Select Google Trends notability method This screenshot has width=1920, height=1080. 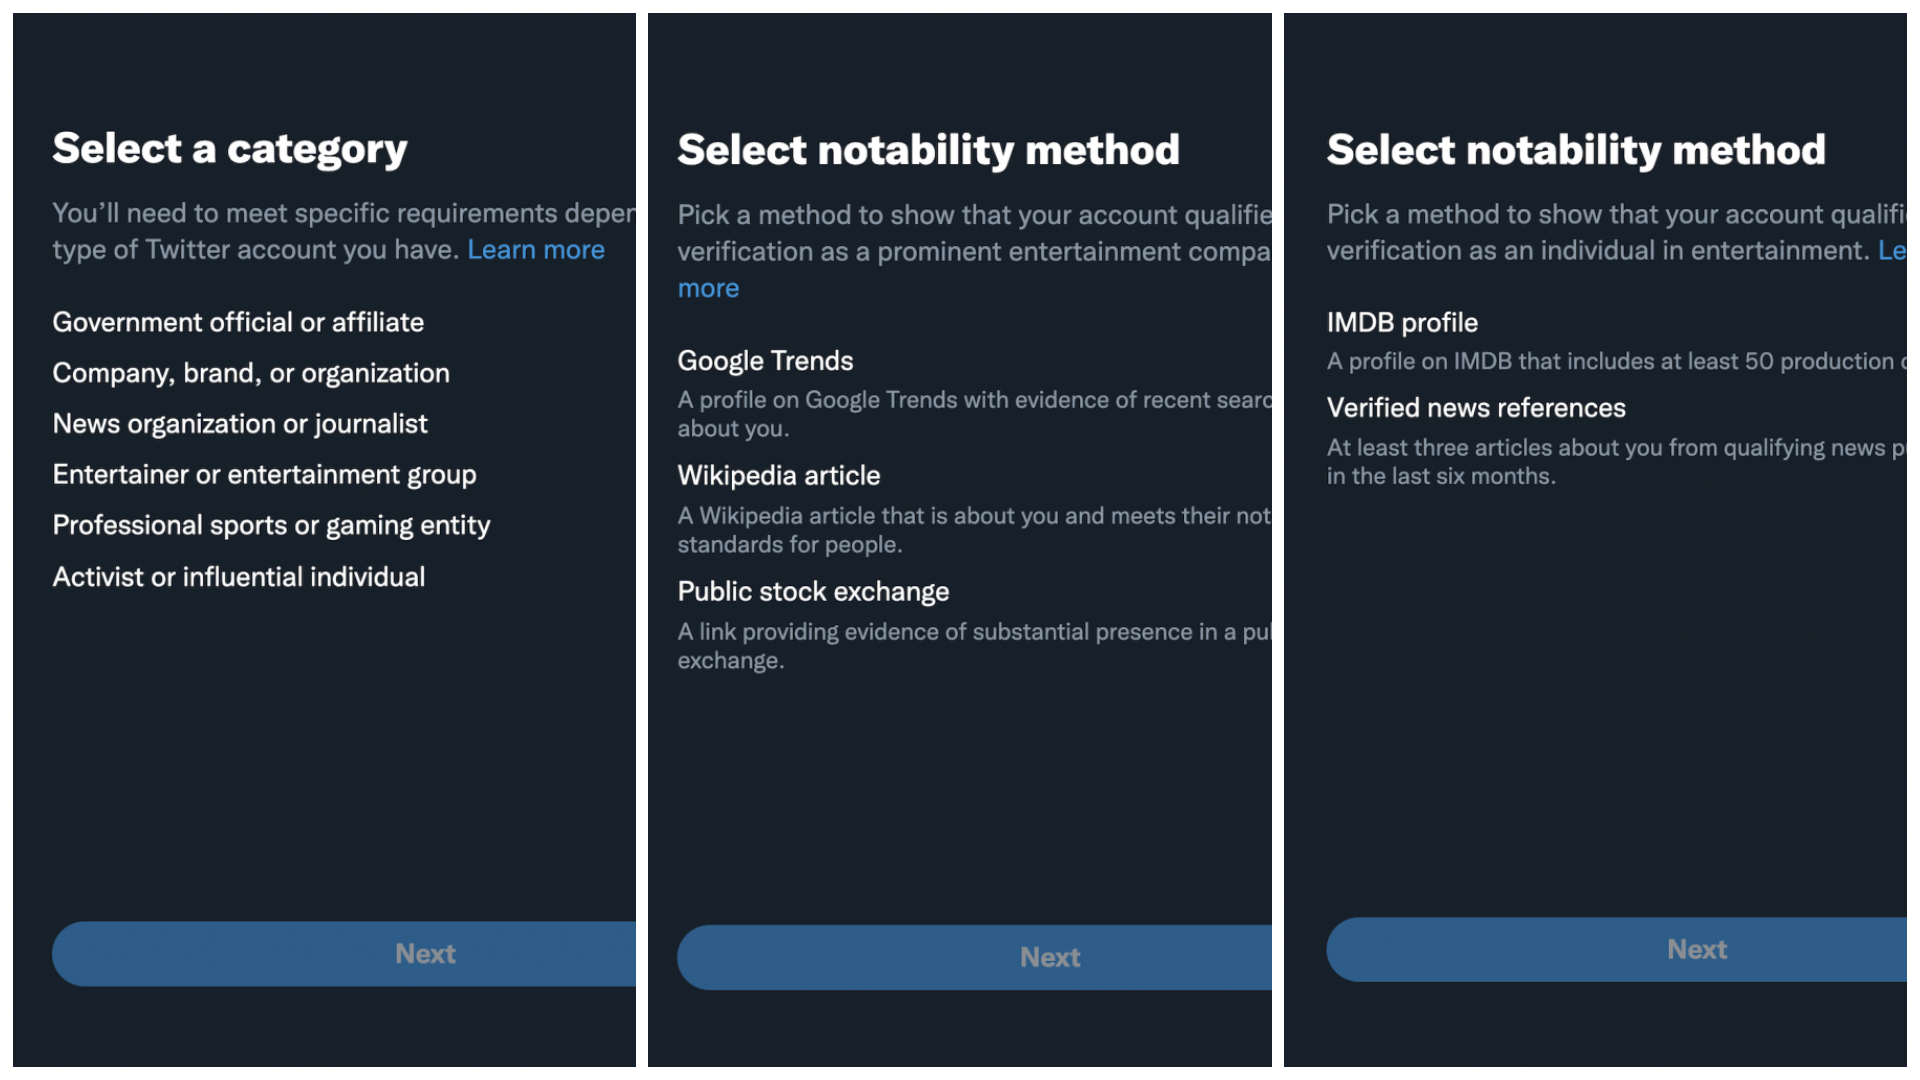coord(765,361)
